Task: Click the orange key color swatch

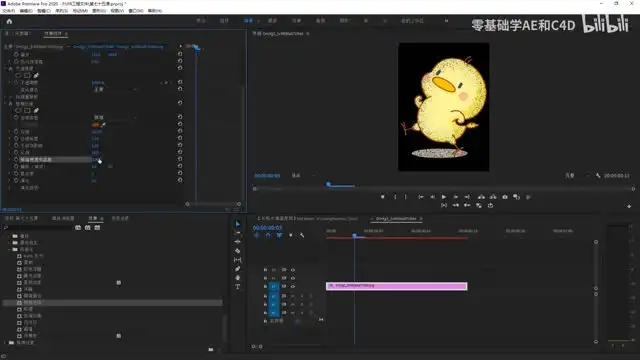Action: 96,125
